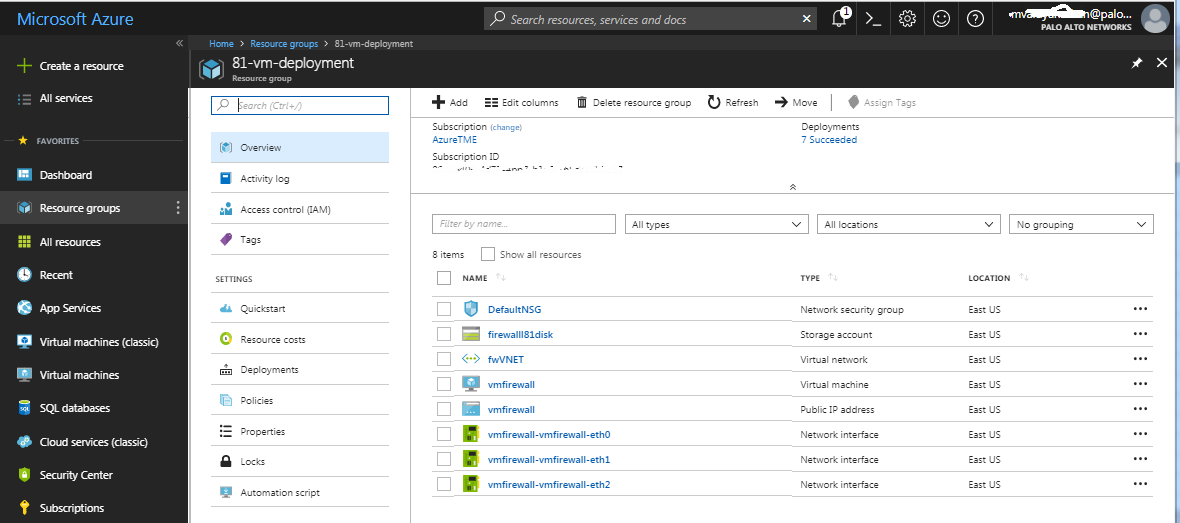The height and width of the screenshot is (523, 1180).
Task: Click the Refresh toolbar button
Action: point(733,102)
